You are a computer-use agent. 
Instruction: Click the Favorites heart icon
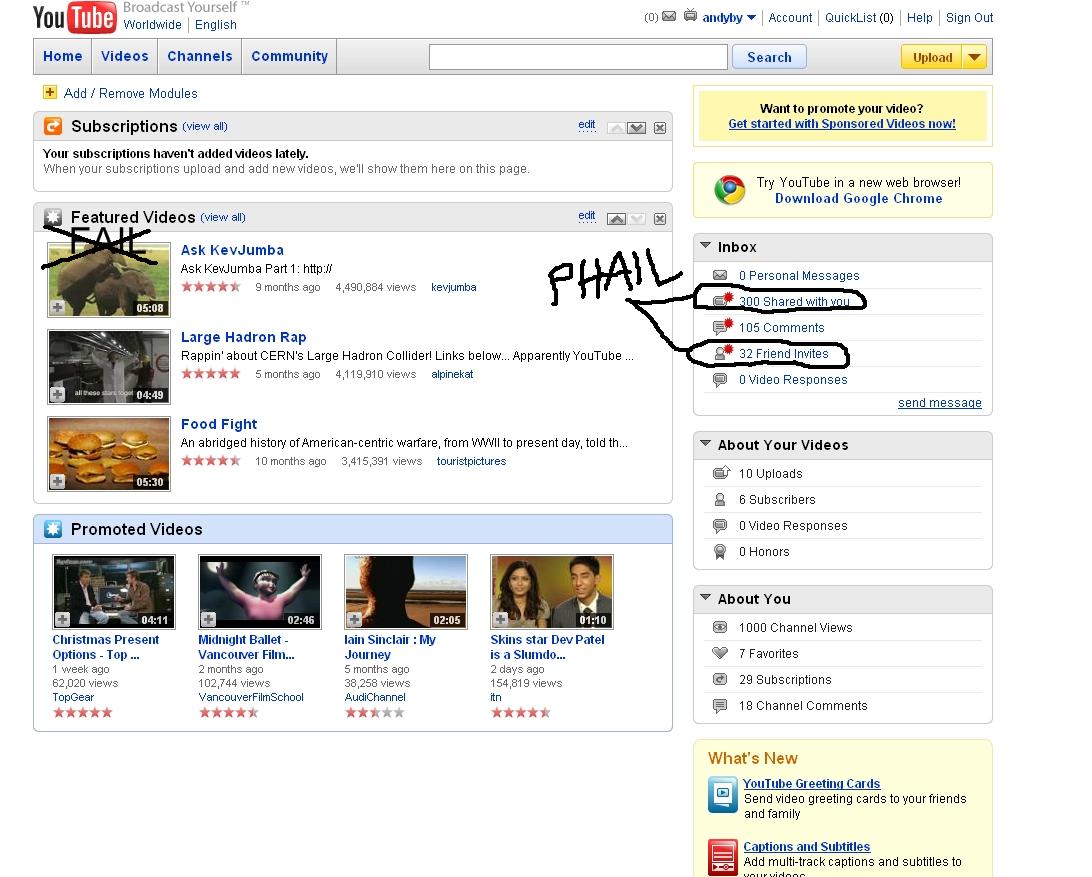[x=720, y=653]
